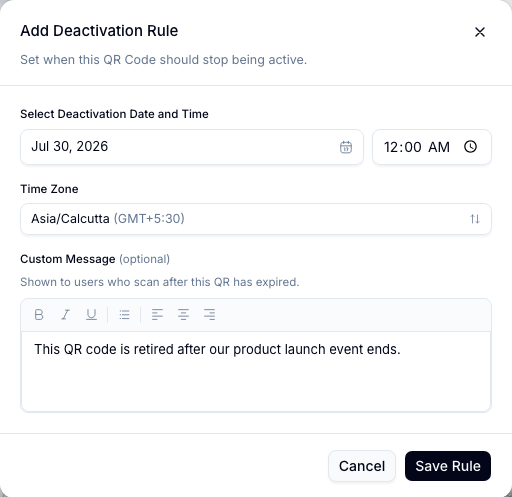512x497 pixels.
Task: Select the hour value 12 in time
Action: (392, 147)
